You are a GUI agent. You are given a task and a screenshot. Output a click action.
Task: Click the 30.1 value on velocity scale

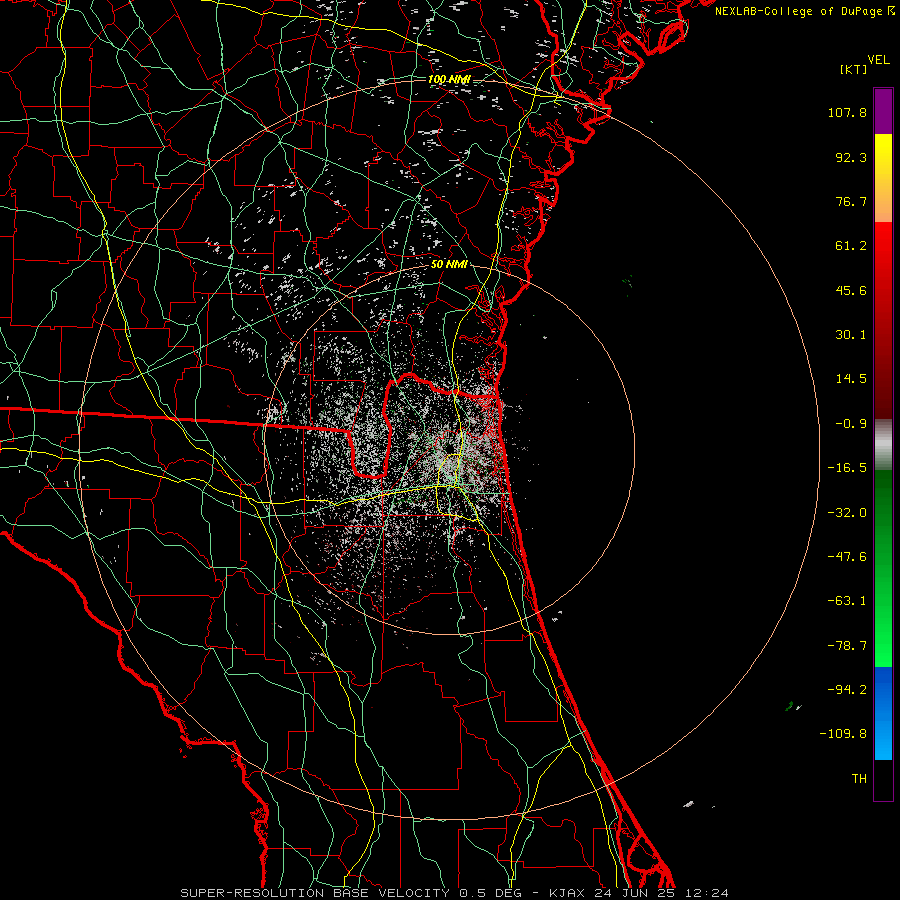(x=851, y=335)
